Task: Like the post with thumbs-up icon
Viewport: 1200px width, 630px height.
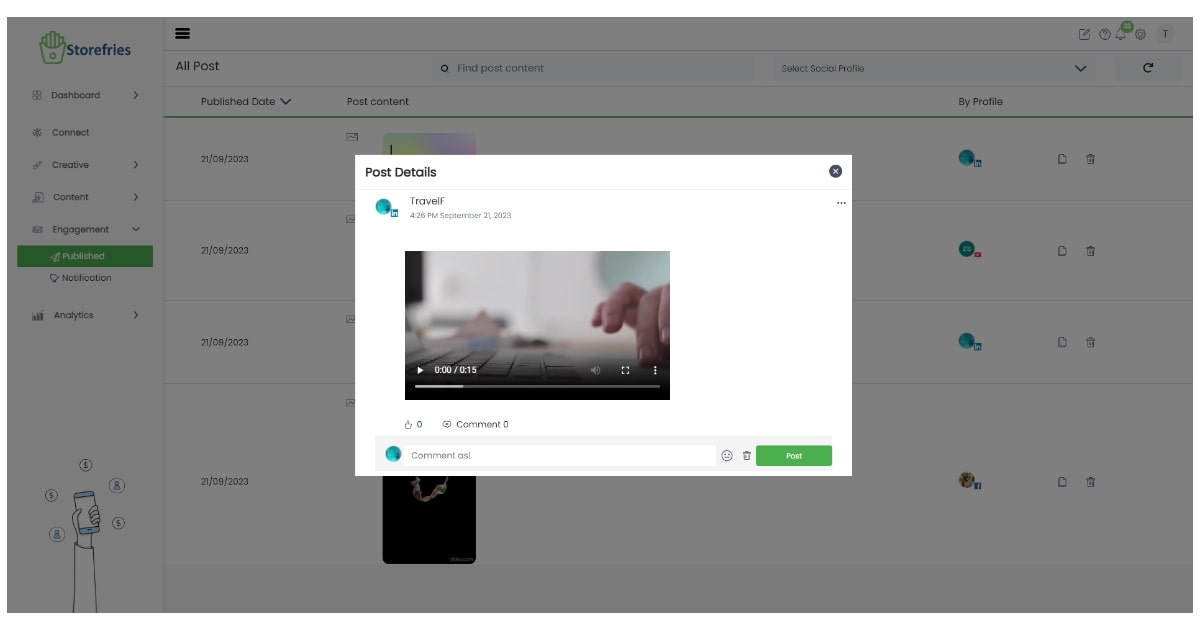Action: point(409,425)
